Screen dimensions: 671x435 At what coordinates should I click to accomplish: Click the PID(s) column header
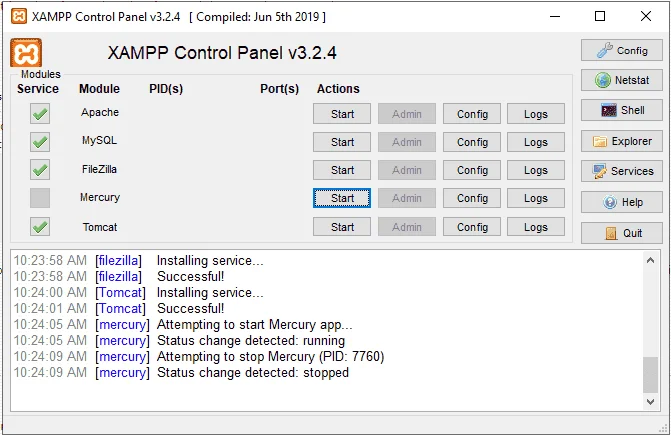point(166,89)
